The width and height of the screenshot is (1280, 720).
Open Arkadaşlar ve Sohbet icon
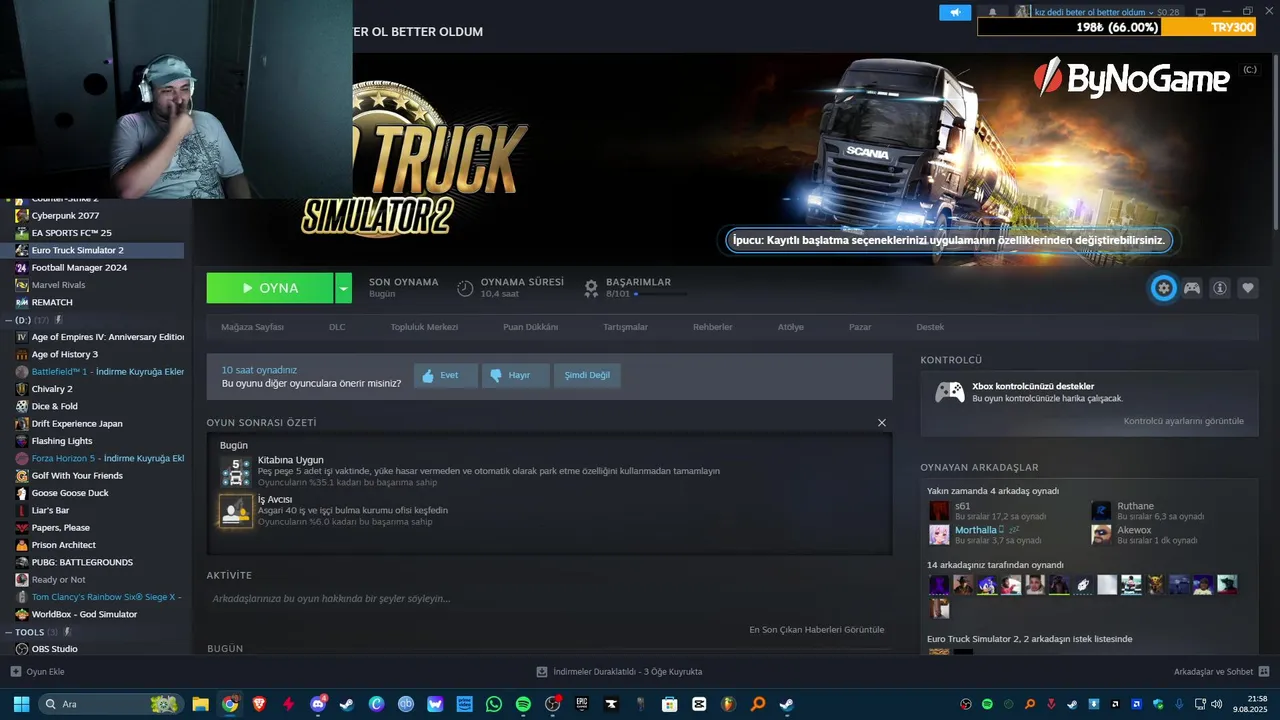click(1264, 672)
